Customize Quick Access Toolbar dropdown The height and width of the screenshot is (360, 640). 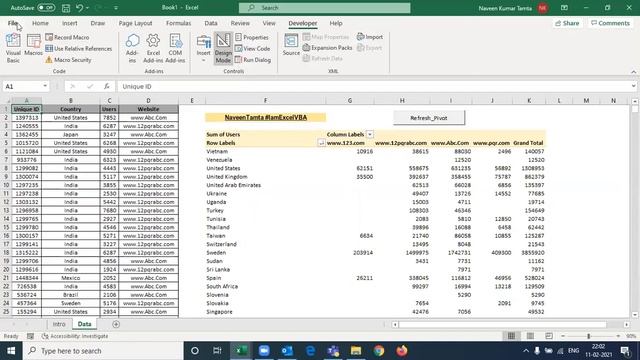(x=116, y=8)
